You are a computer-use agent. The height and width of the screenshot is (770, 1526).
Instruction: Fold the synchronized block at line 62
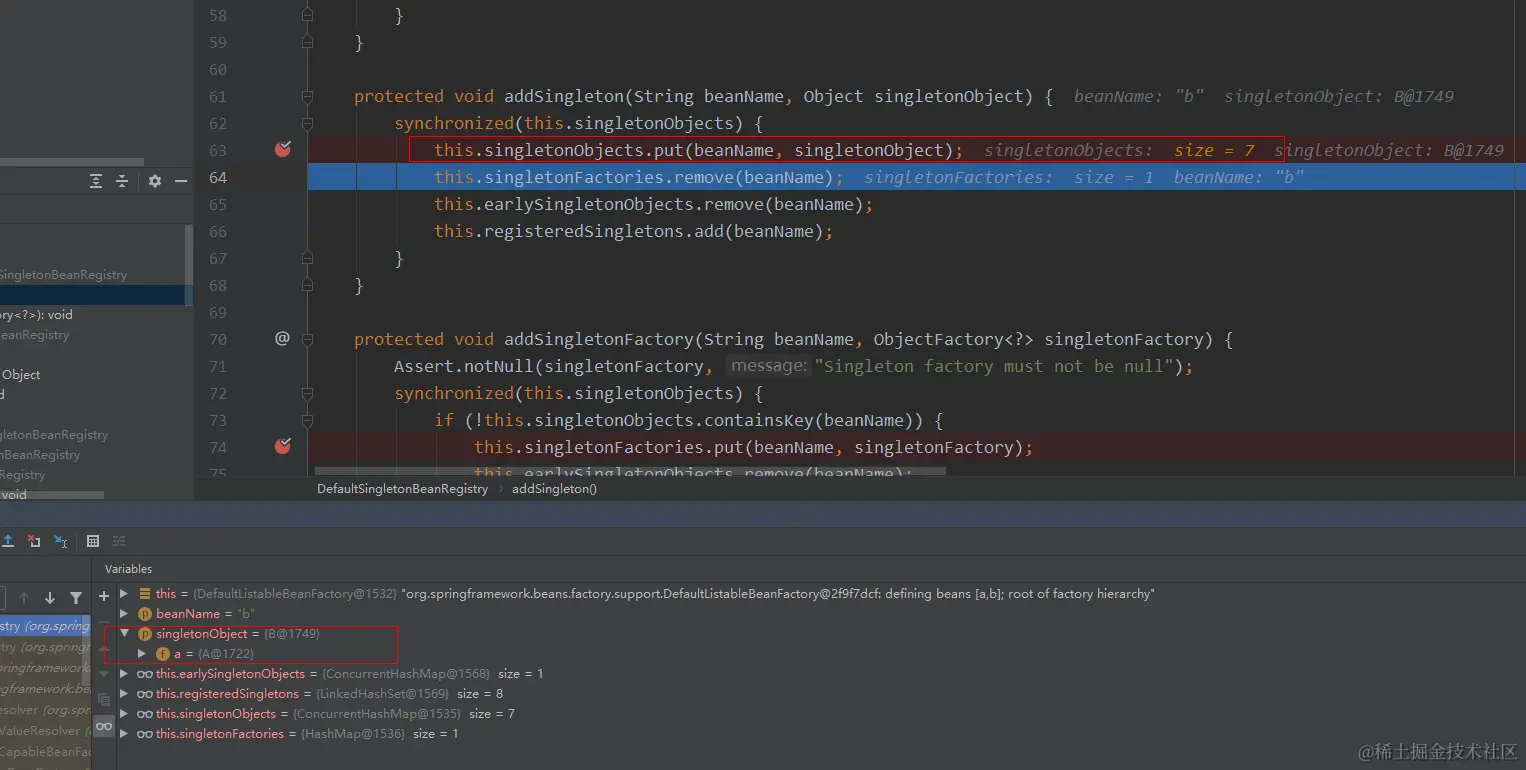point(308,124)
